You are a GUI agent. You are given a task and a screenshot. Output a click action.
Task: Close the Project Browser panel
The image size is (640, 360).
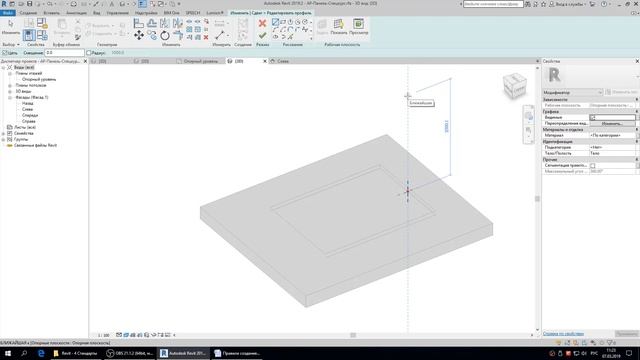point(85,61)
